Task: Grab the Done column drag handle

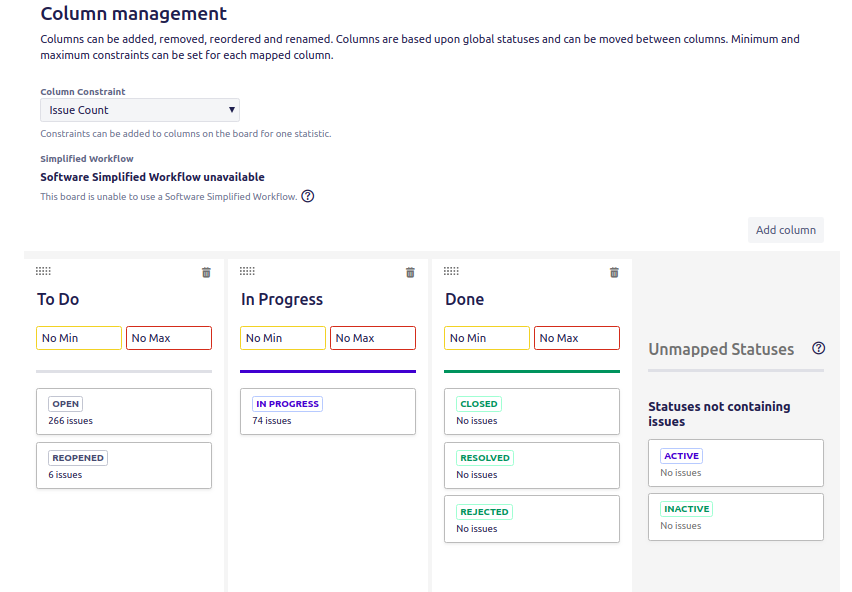Action: (451, 271)
